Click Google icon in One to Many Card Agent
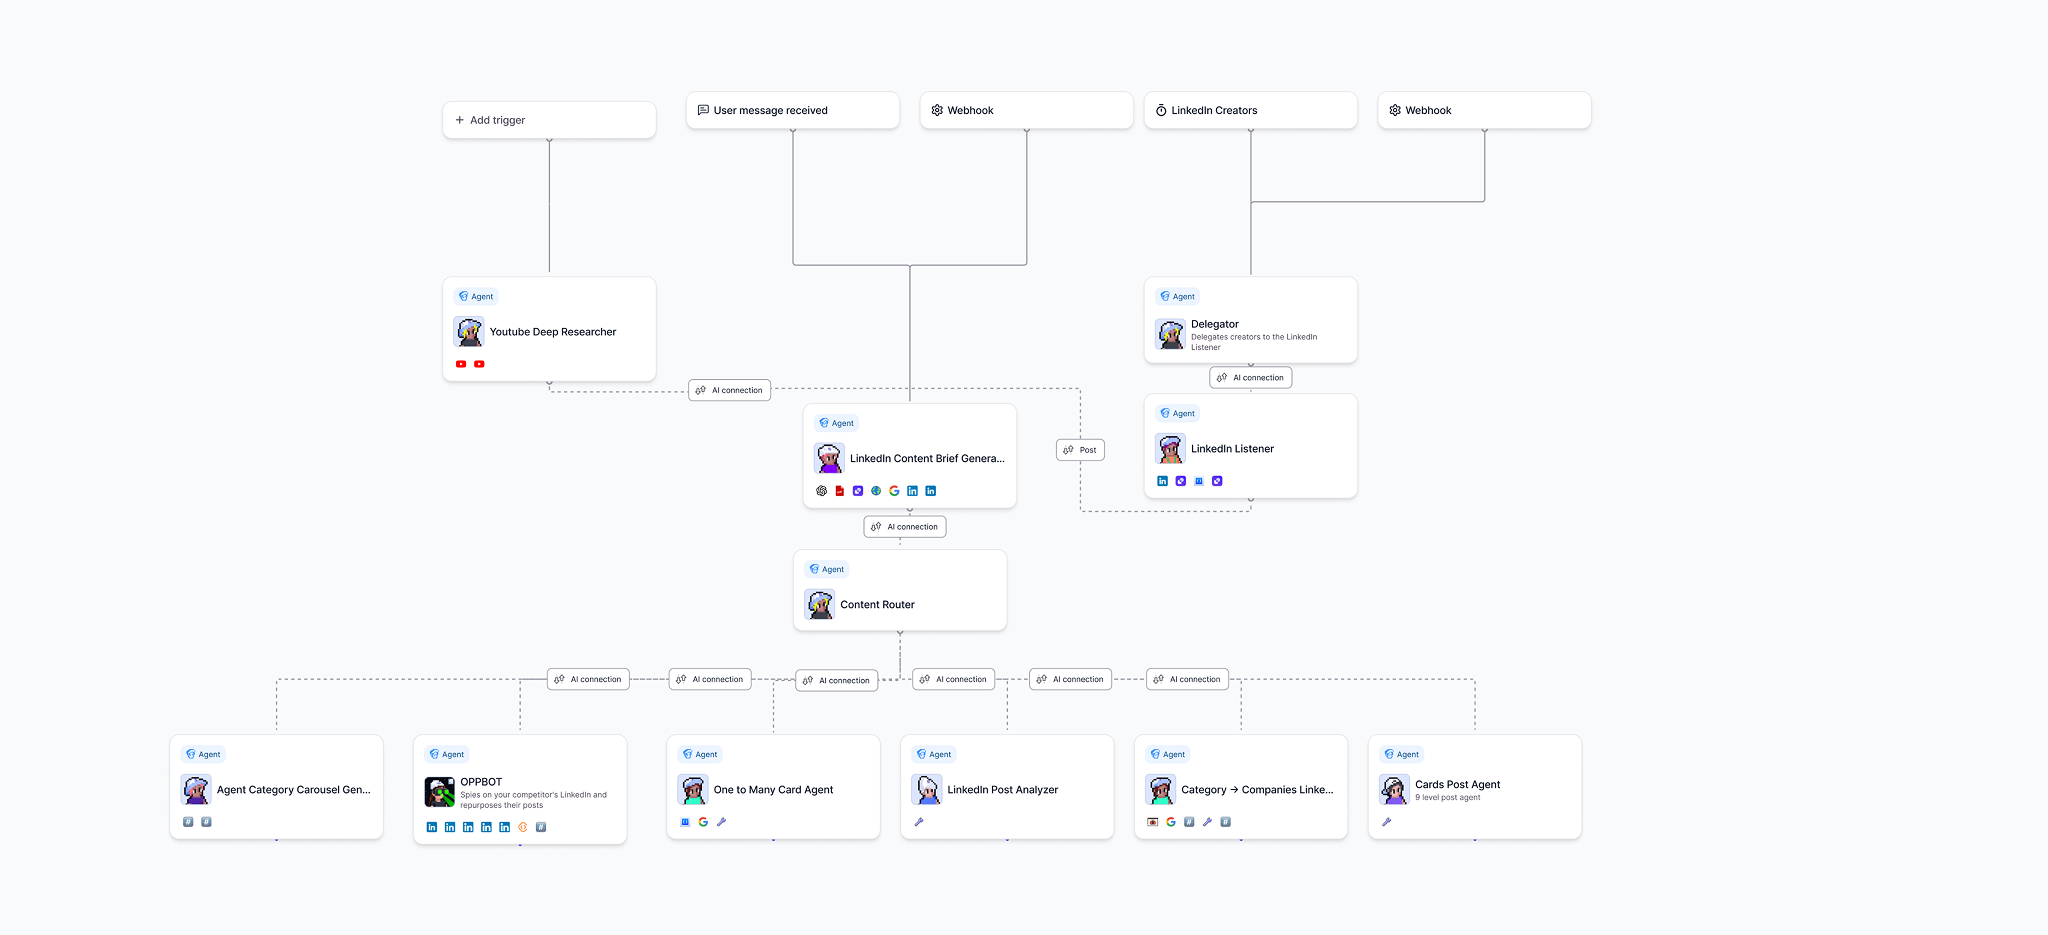Image resolution: width=2048 pixels, height=935 pixels. [703, 822]
